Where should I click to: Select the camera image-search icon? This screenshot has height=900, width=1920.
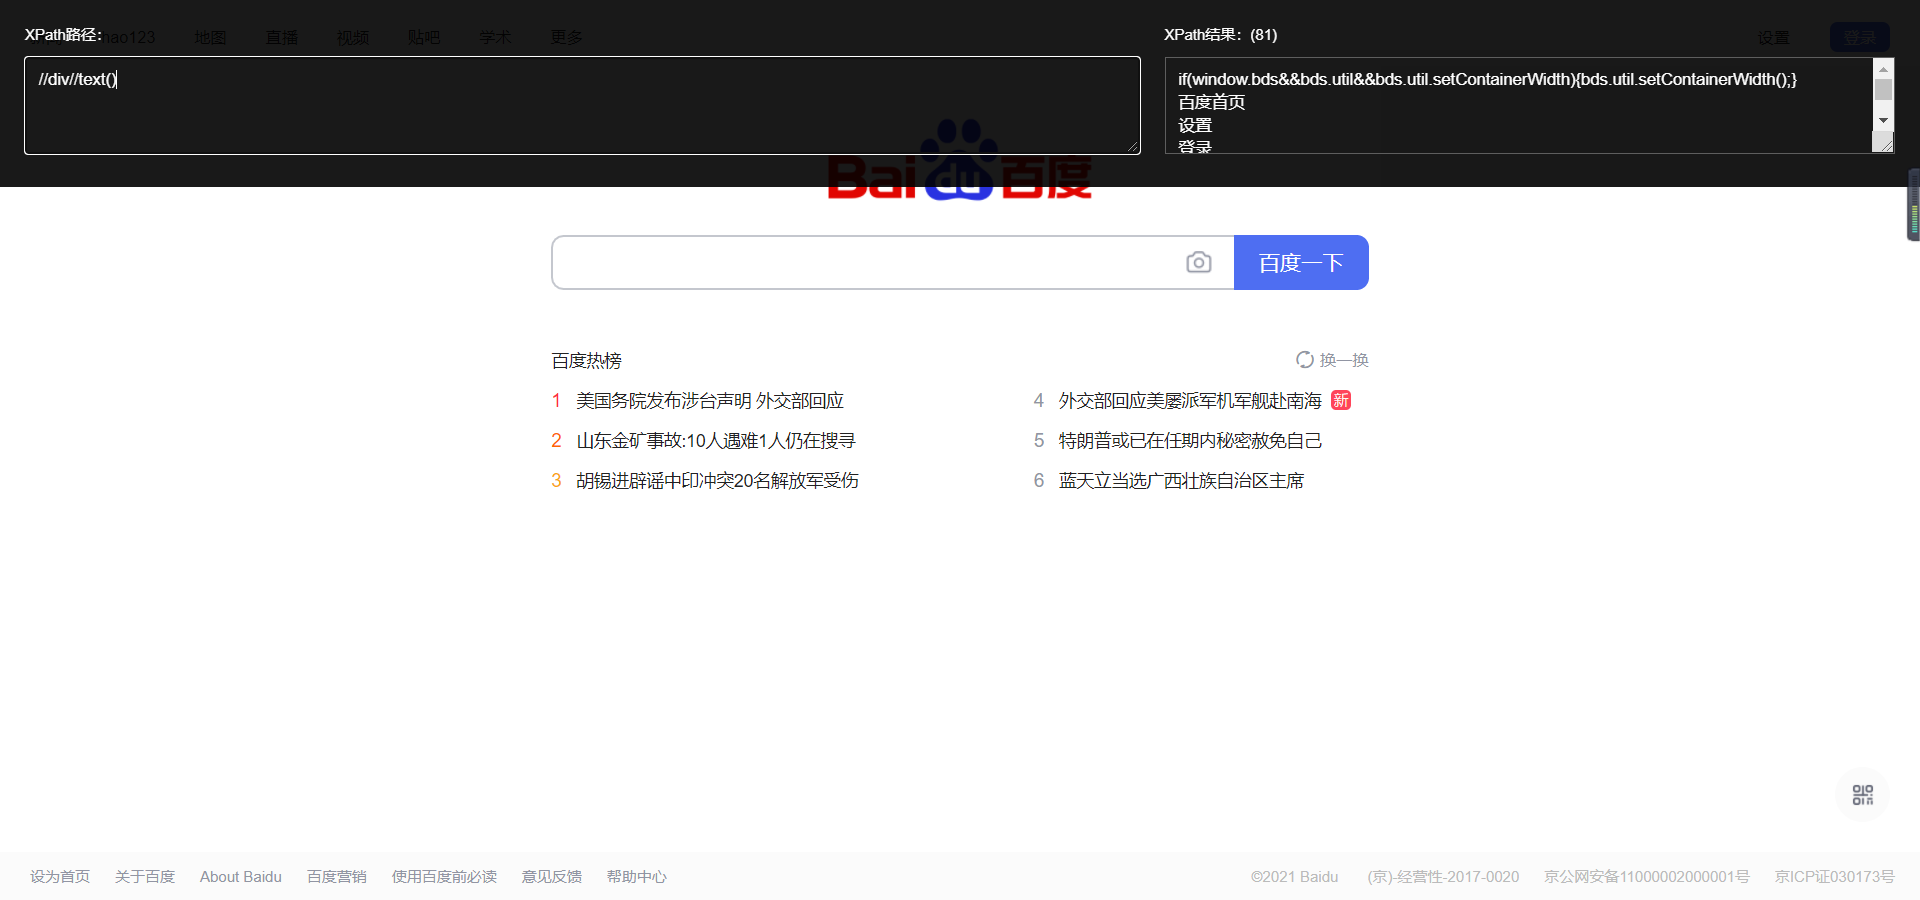click(x=1199, y=262)
